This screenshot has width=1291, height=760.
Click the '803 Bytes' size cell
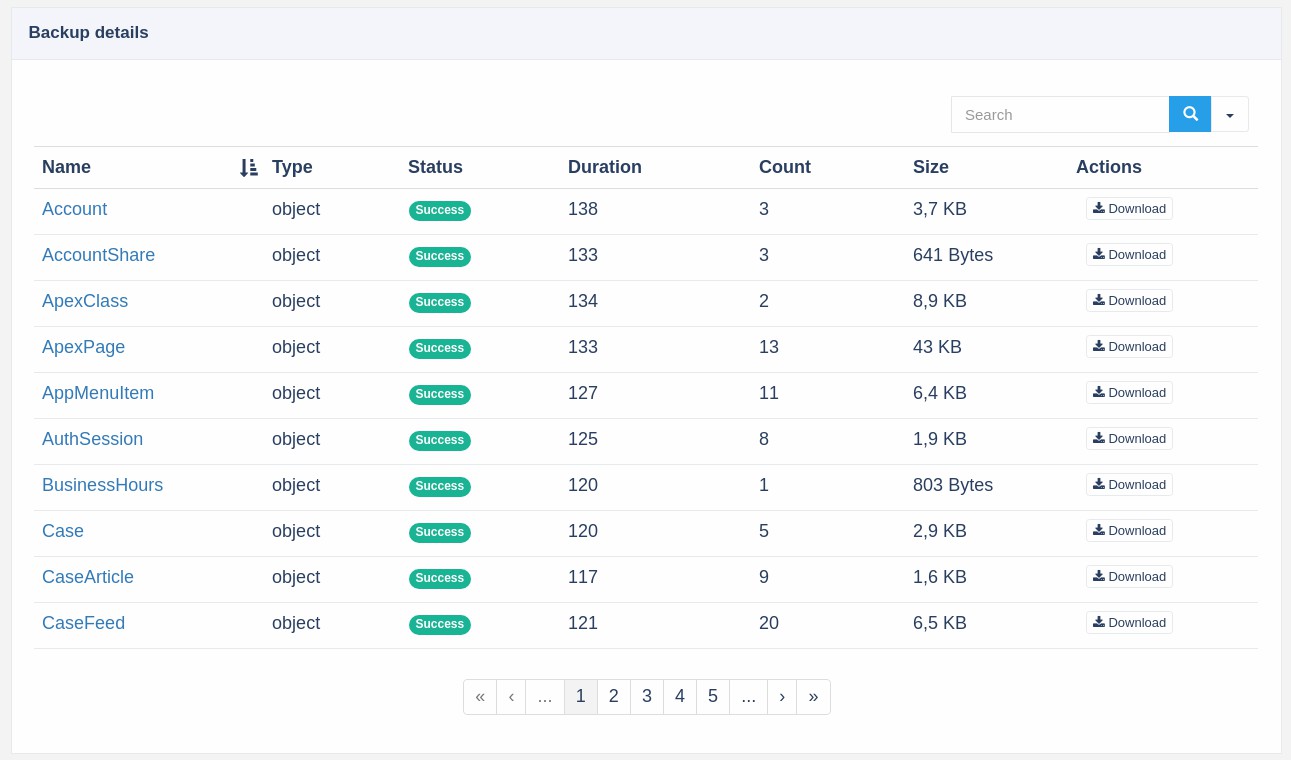[953, 485]
